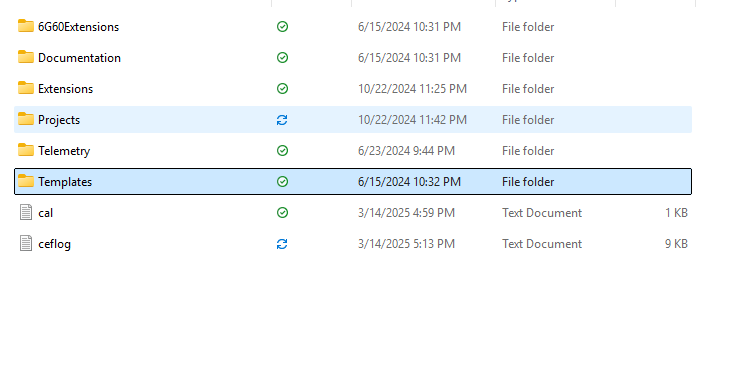The width and height of the screenshot is (745, 365).
Task: Click the green synced checkmark beside Templates
Action: coord(282,182)
